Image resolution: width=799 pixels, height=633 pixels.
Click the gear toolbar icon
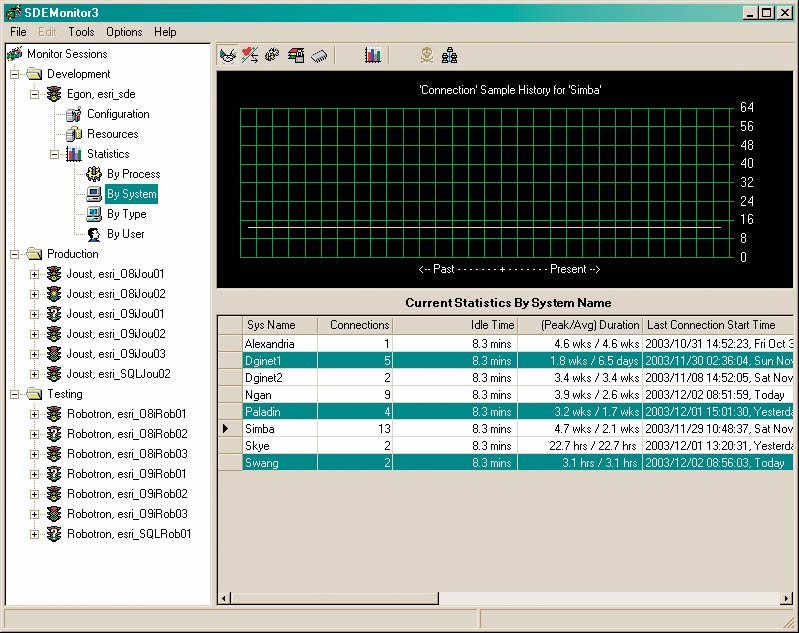[272, 56]
